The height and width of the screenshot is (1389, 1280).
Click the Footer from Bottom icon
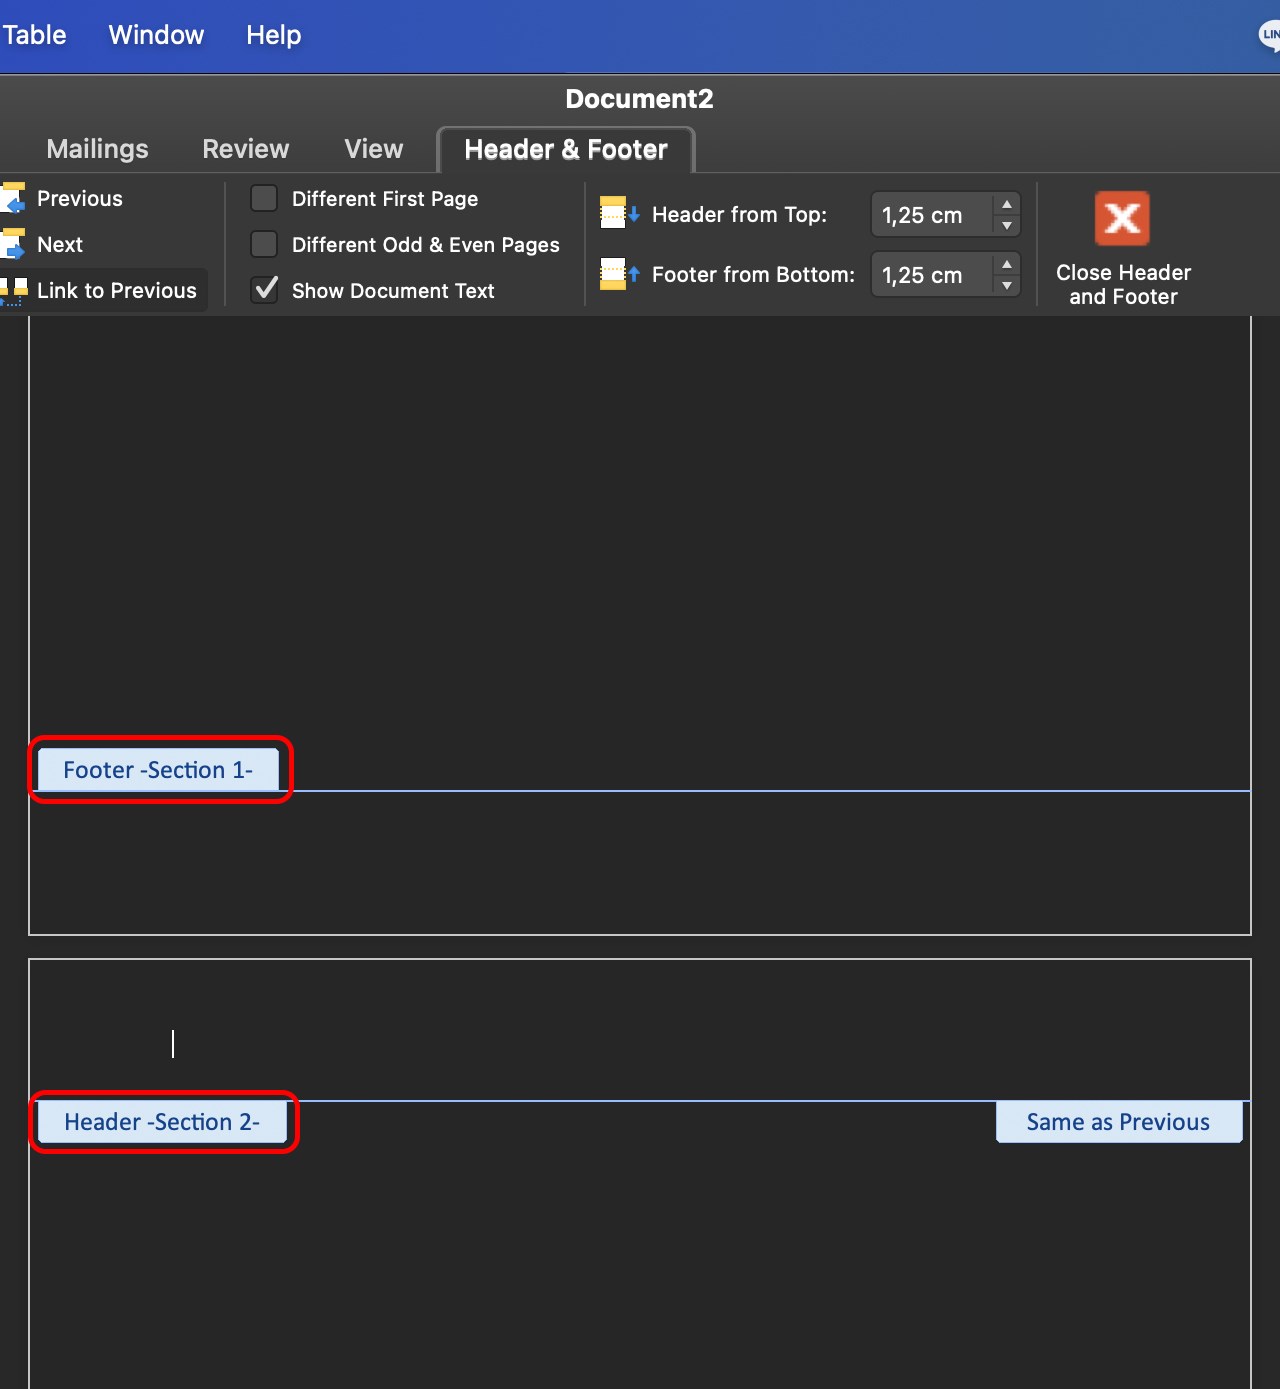click(x=619, y=274)
